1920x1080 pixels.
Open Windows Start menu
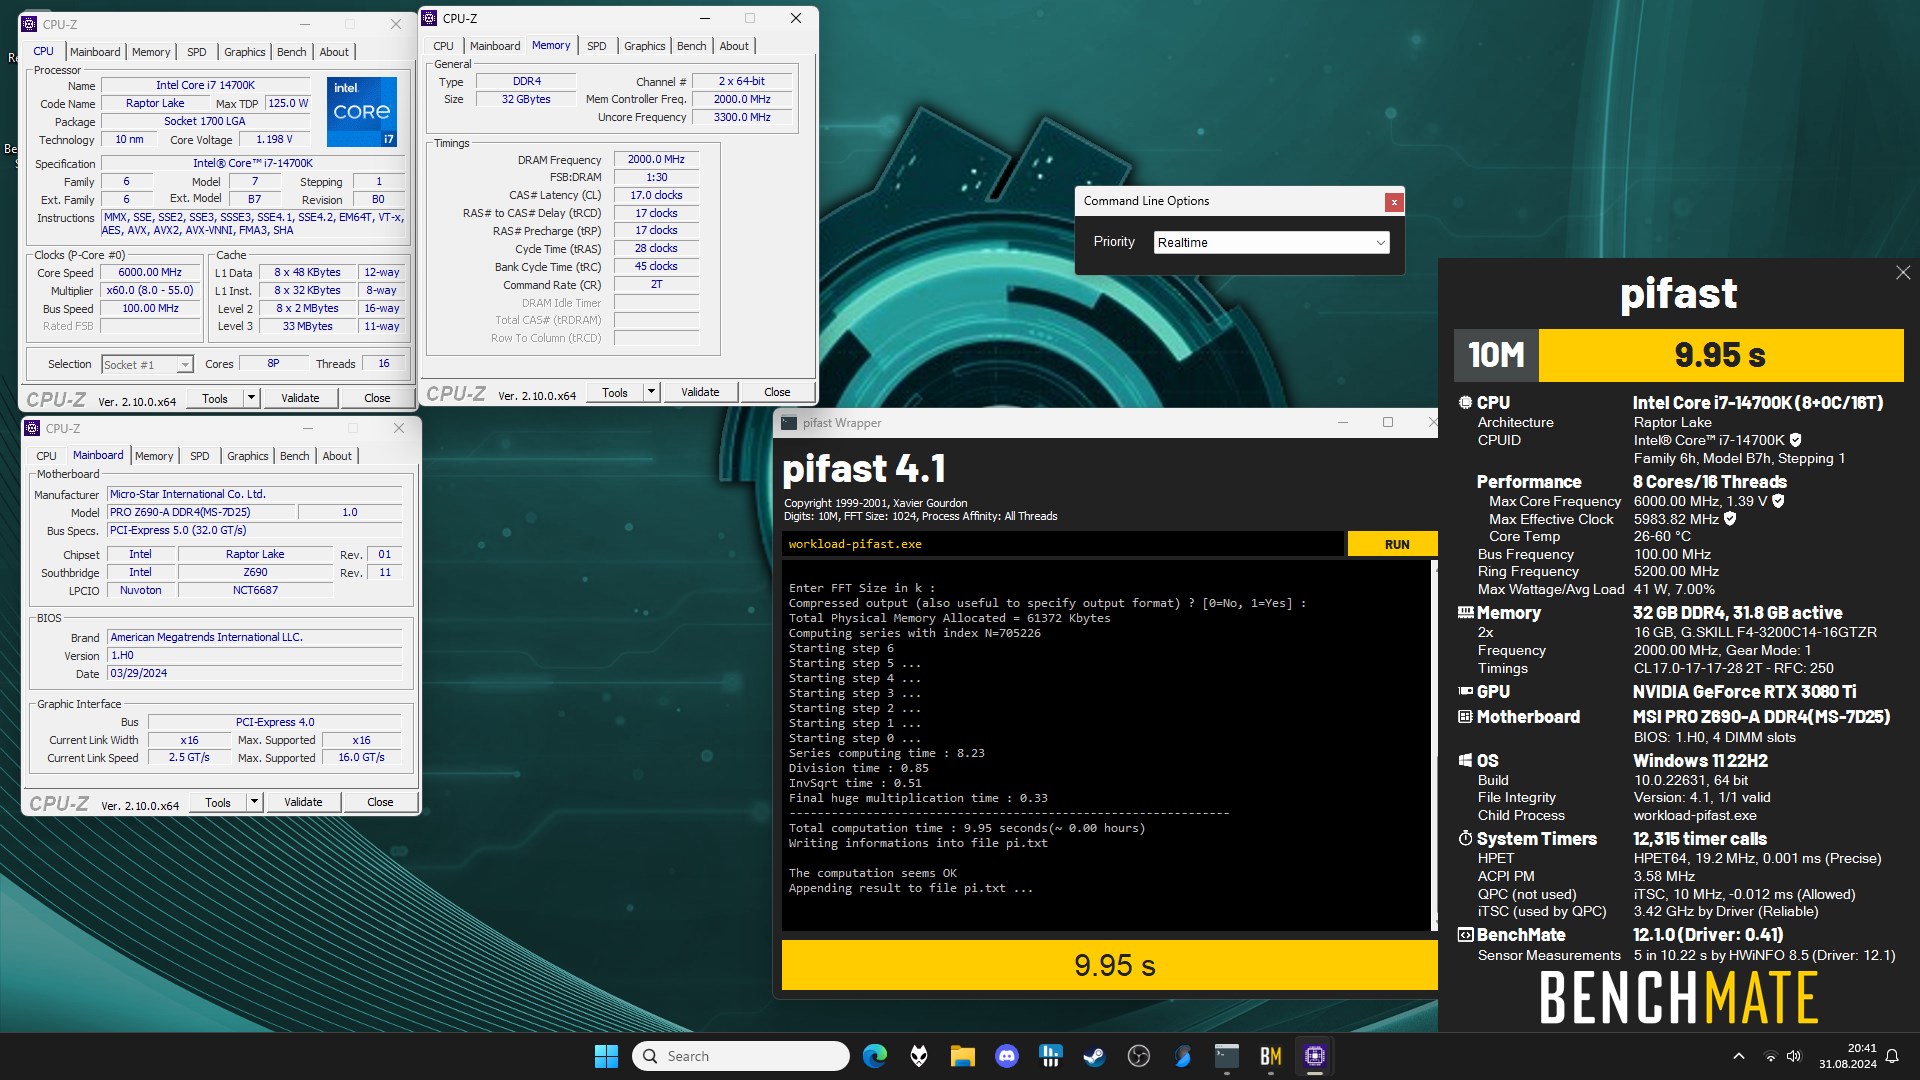(x=606, y=1056)
